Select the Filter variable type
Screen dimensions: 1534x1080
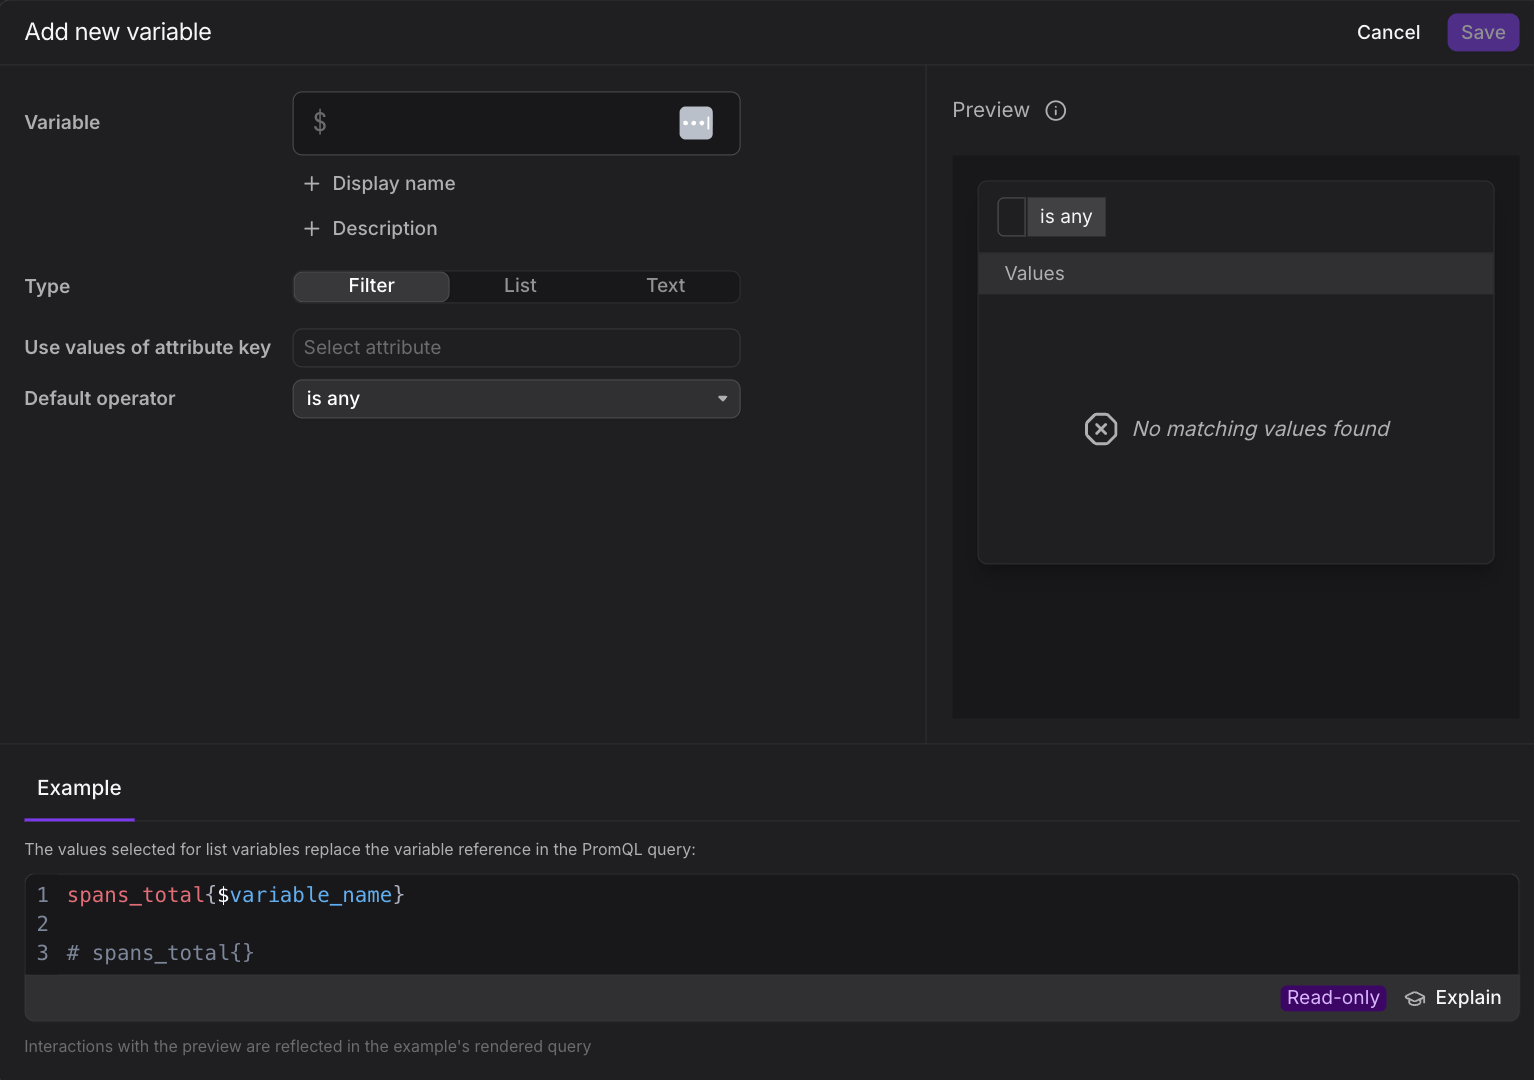click(371, 286)
